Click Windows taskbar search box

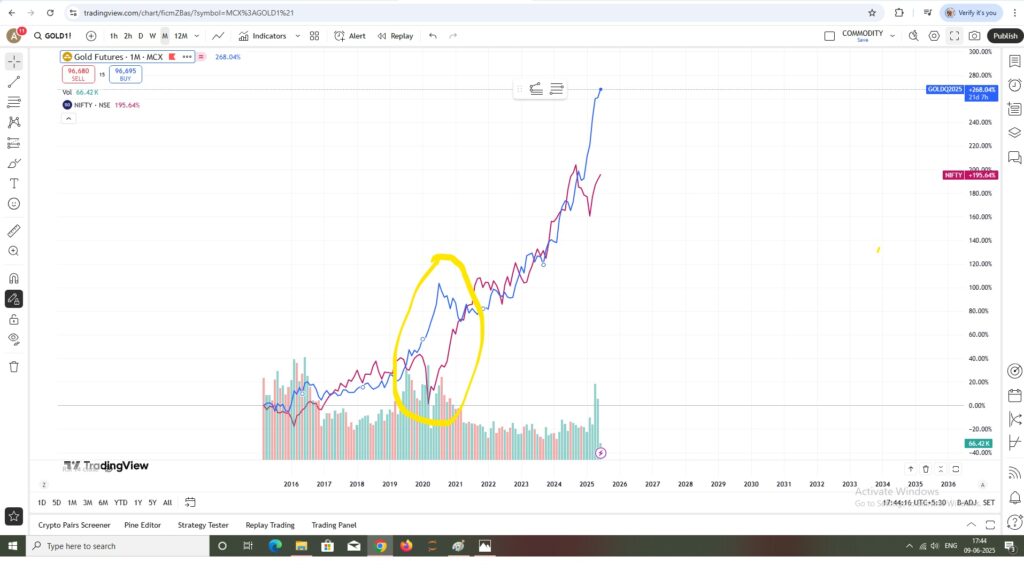pyautogui.click(x=118, y=546)
